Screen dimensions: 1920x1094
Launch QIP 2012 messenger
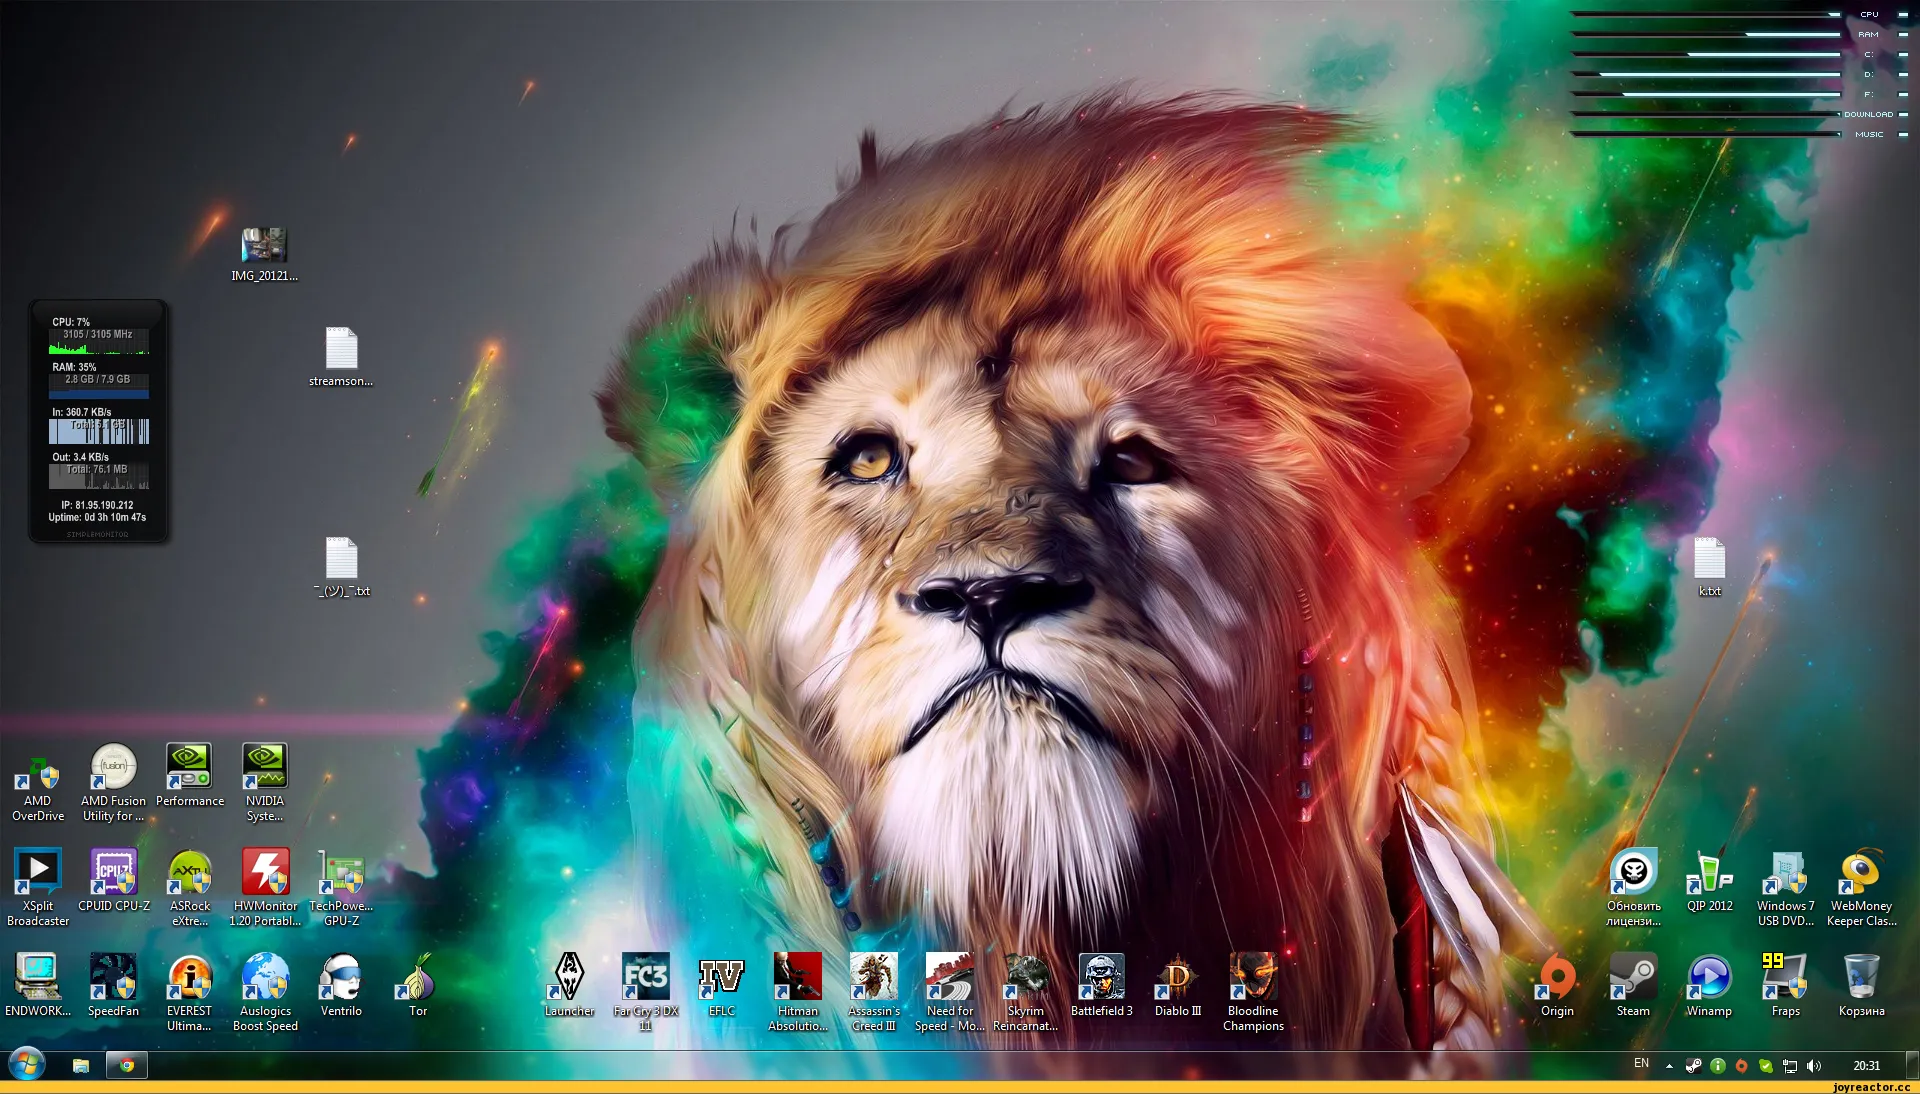1709,880
